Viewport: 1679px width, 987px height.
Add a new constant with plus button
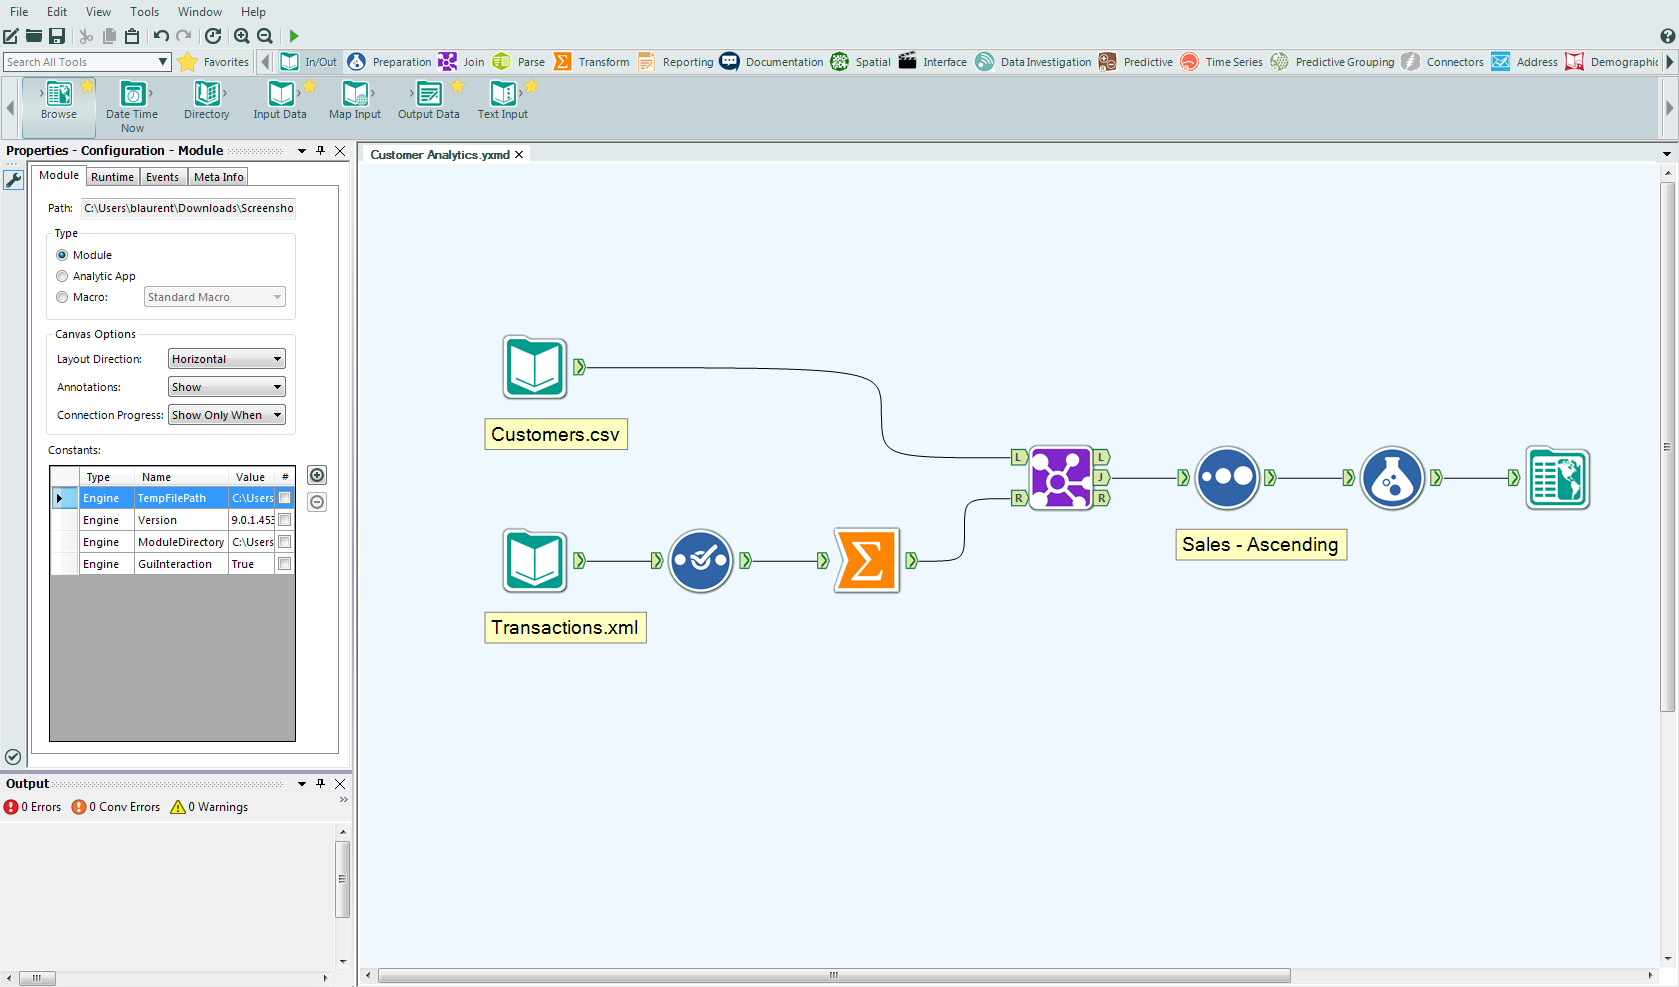[317, 476]
